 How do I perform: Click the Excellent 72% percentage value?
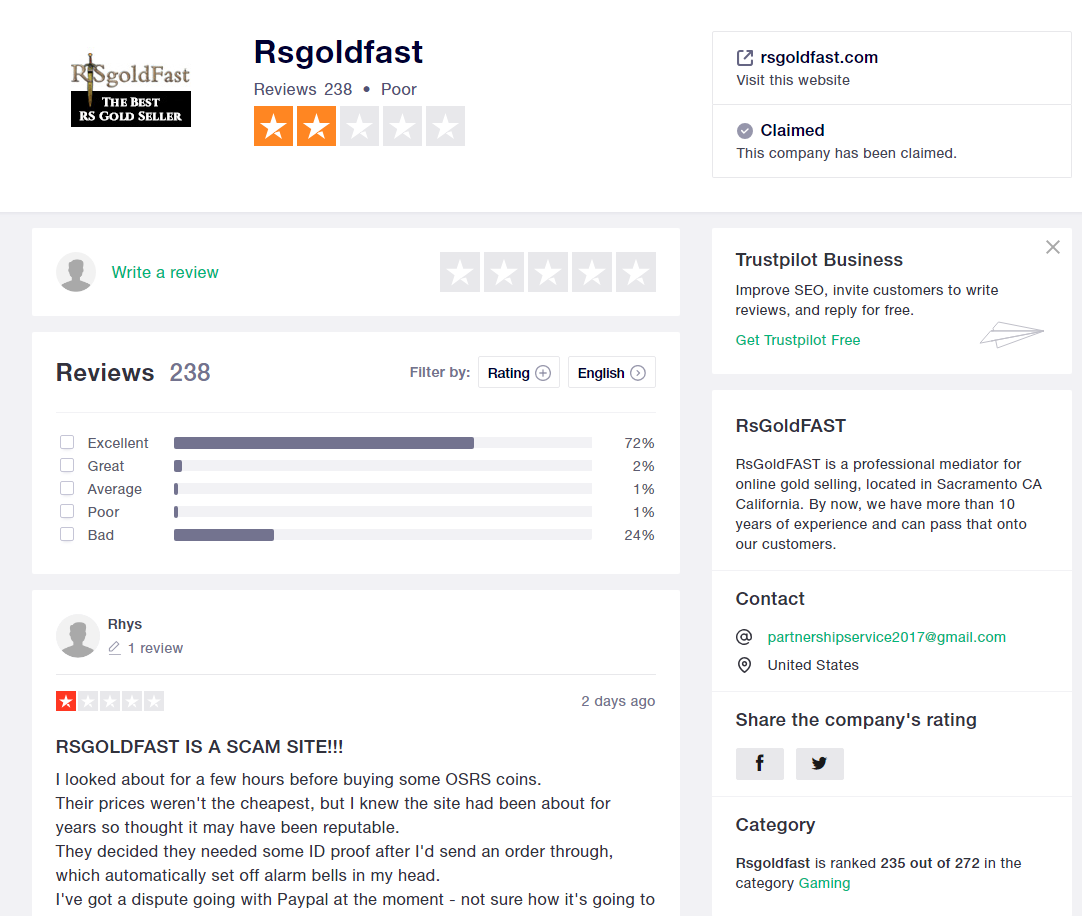click(639, 442)
